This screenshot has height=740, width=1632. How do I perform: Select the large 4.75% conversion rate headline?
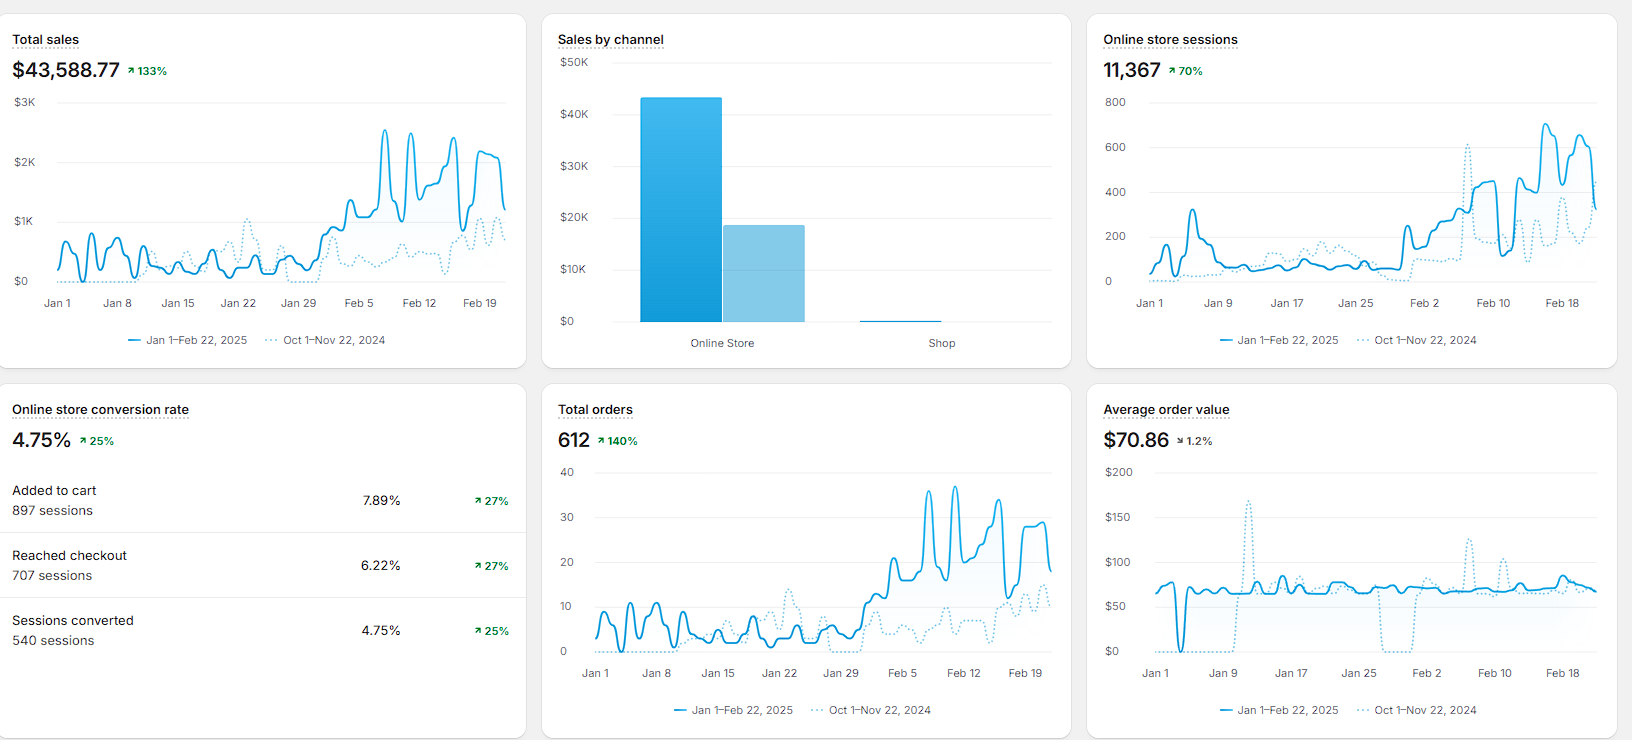click(42, 440)
